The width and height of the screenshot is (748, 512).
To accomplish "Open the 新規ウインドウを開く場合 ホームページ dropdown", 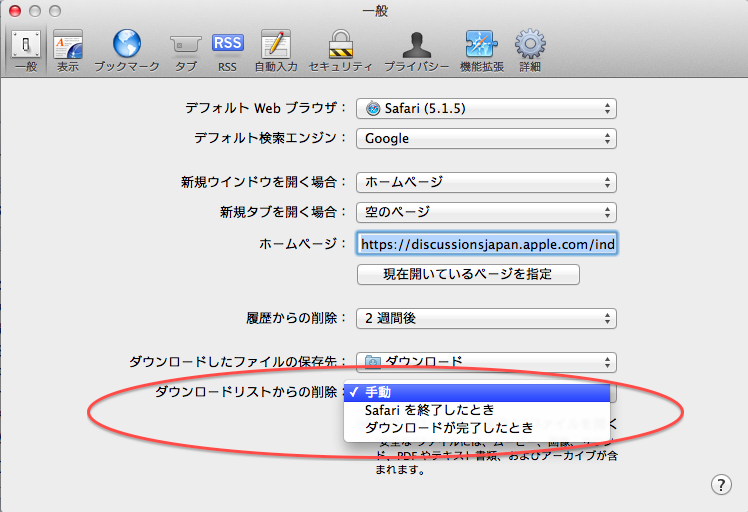I will (x=486, y=182).
